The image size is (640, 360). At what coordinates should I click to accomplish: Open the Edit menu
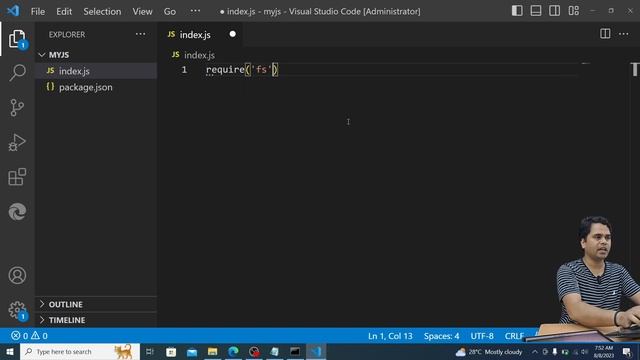pyautogui.click(x=64, y=11)
